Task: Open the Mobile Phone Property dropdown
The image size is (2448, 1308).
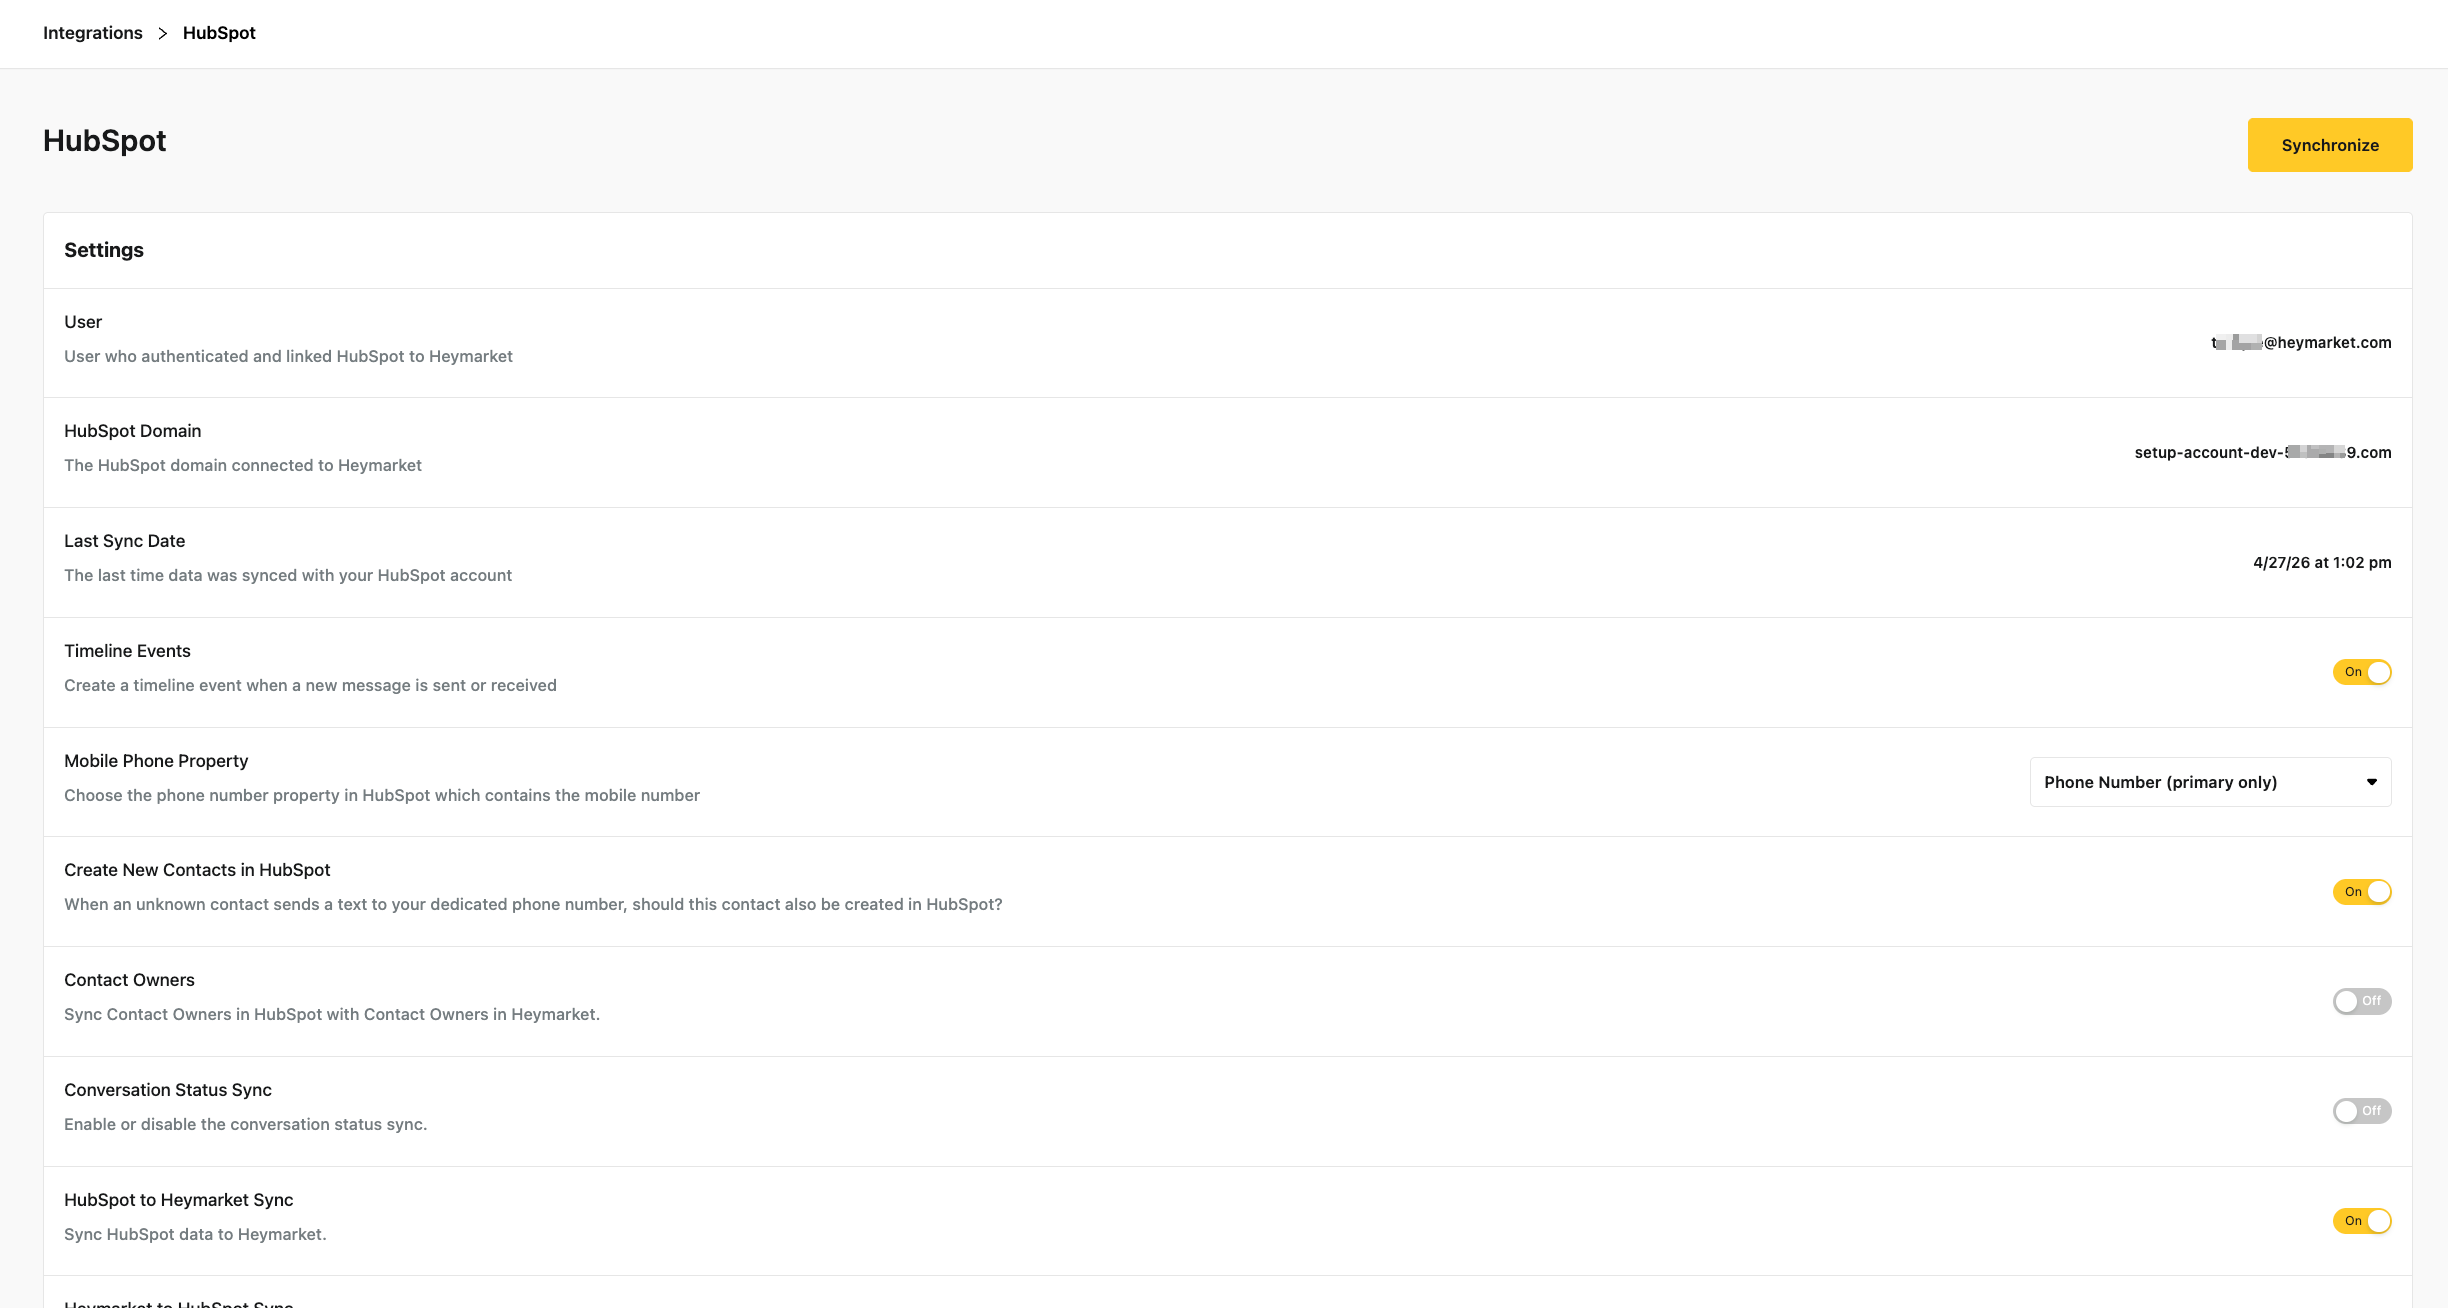Action: click(x=2211, y=782)
